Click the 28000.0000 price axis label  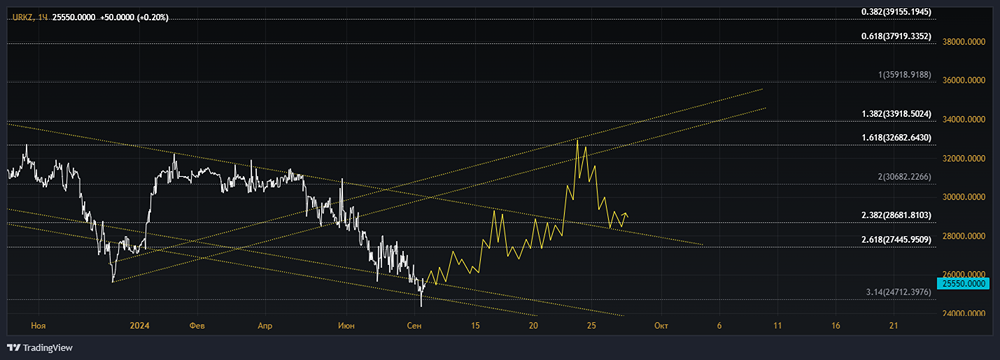point(964,236)
